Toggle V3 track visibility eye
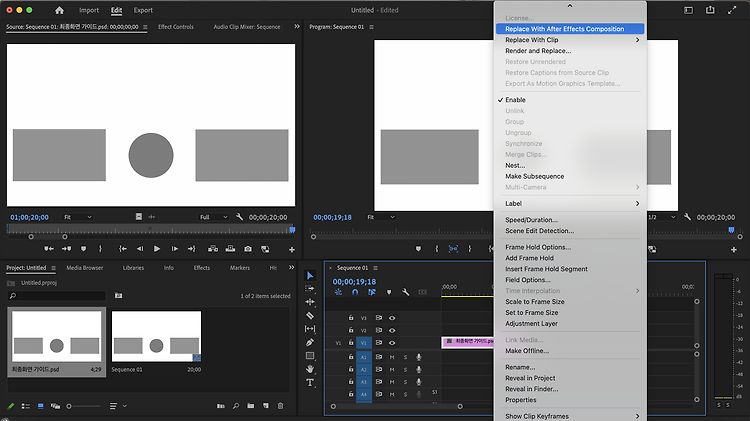 [x=392, y=318]
